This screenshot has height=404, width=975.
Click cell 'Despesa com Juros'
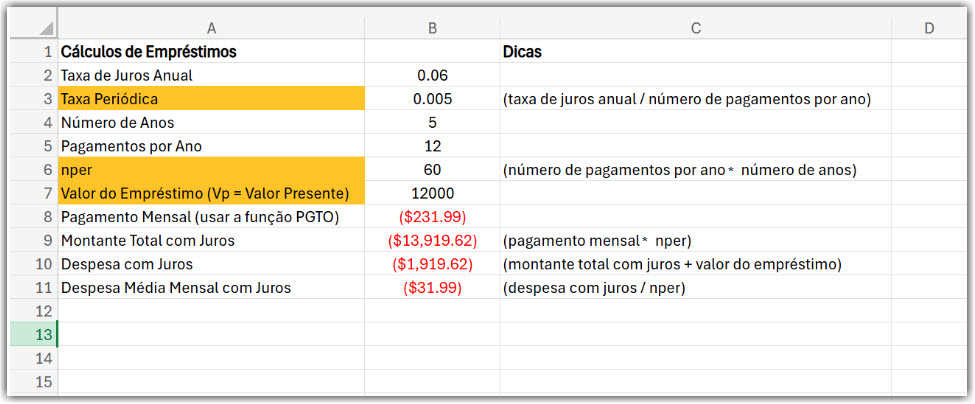click(x=211, y=264)
